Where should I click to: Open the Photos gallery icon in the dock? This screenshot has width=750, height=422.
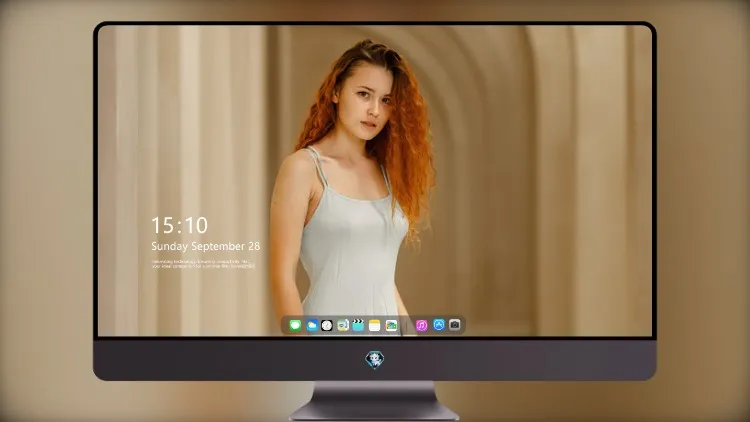click(391, 325)
